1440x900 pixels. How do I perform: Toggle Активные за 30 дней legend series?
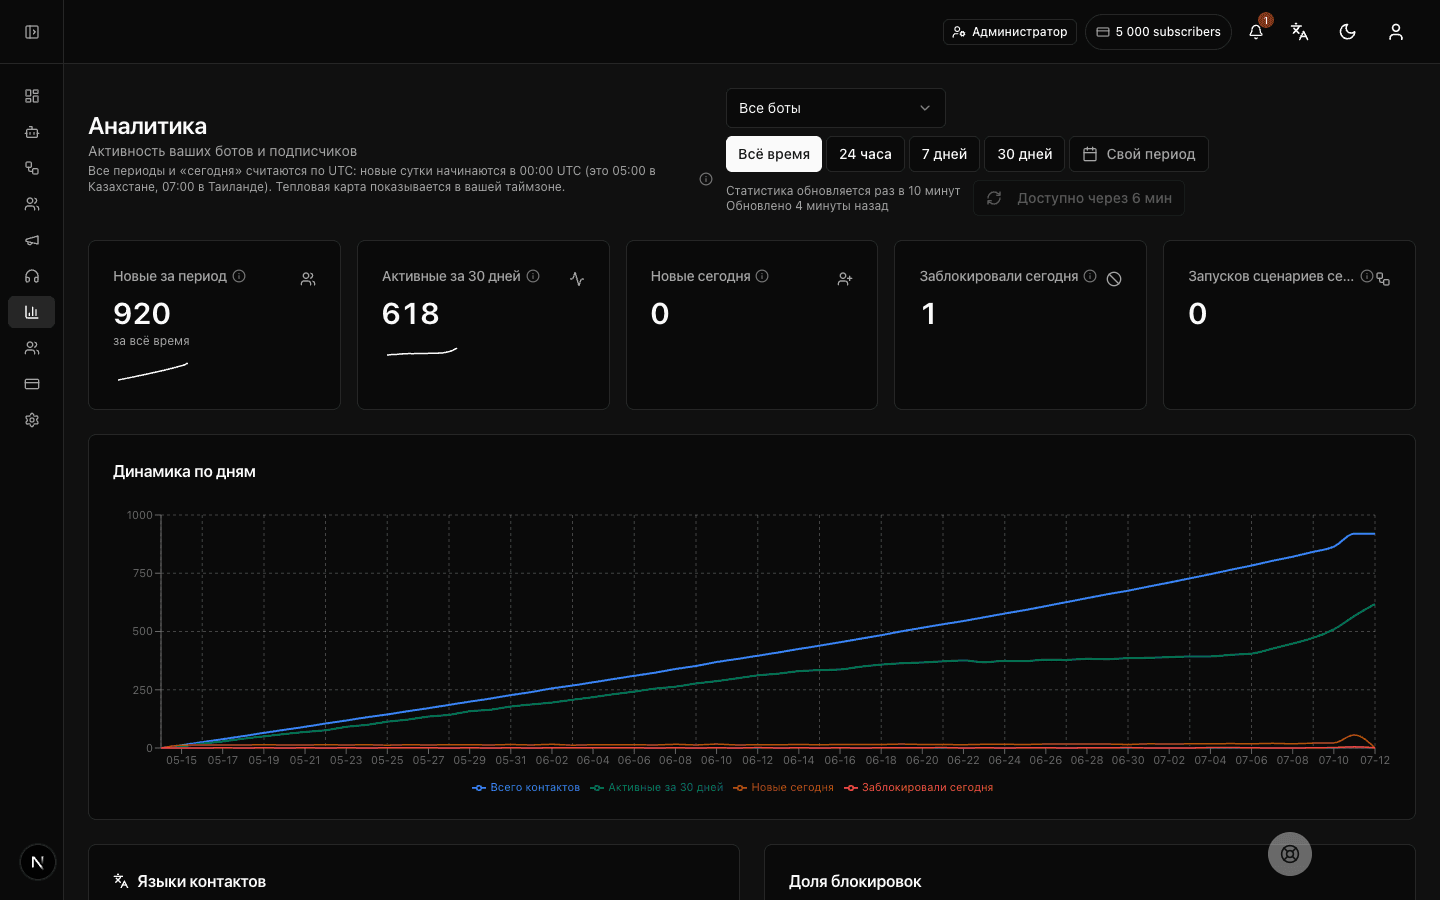click(657, 788)
